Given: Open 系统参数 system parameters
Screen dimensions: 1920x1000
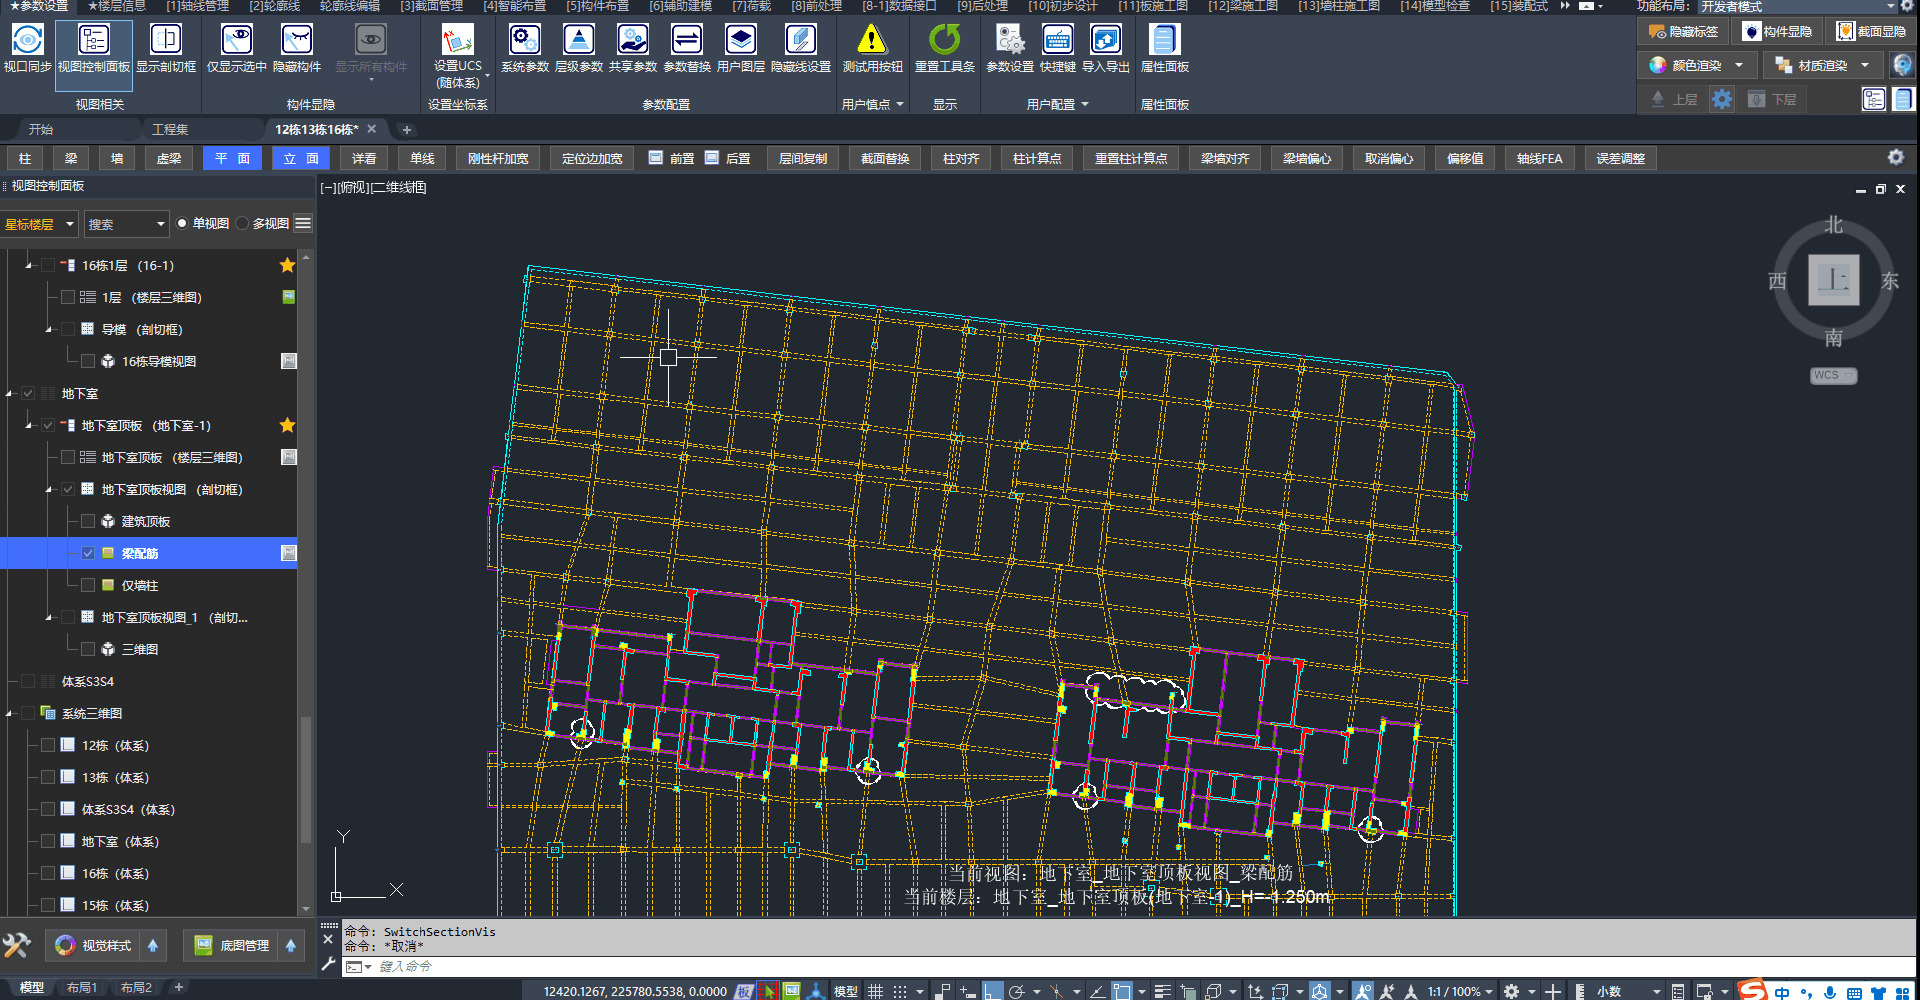Looking at the screenshot, I should (525, 41).
